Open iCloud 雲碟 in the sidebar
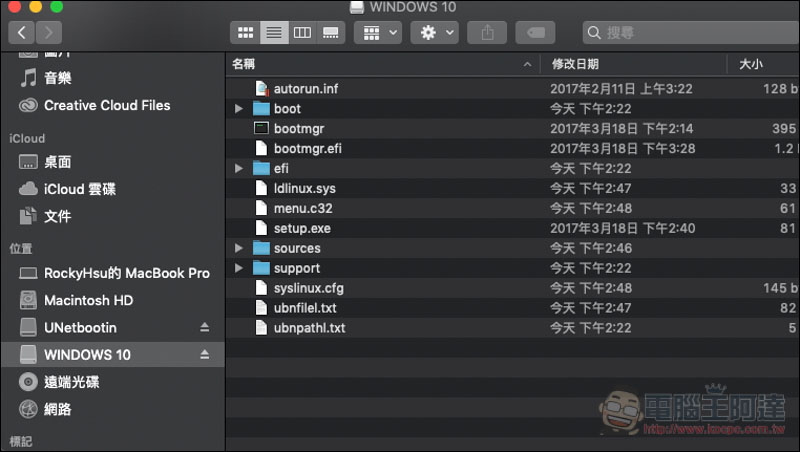800x452 pixels. click(112, 189)
